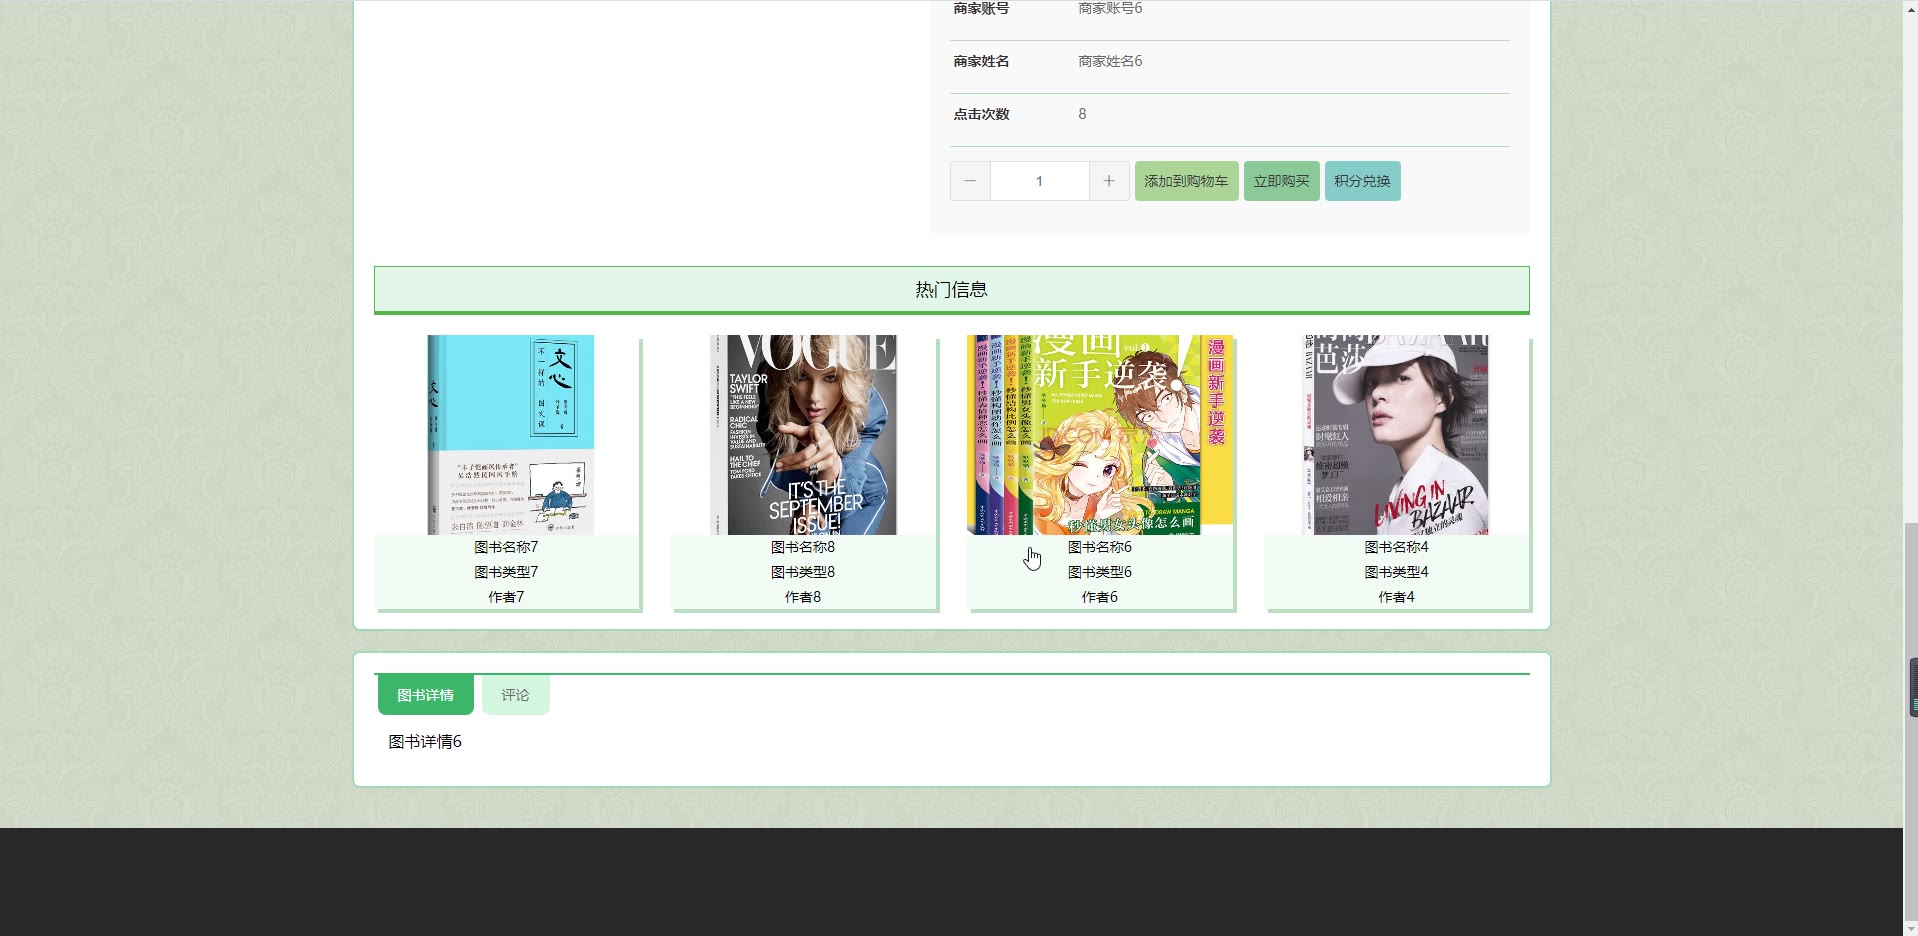The width and height of the screenshot is (1918, 936).
Task: Click the 图书详情6 description text
Action: 425,742
